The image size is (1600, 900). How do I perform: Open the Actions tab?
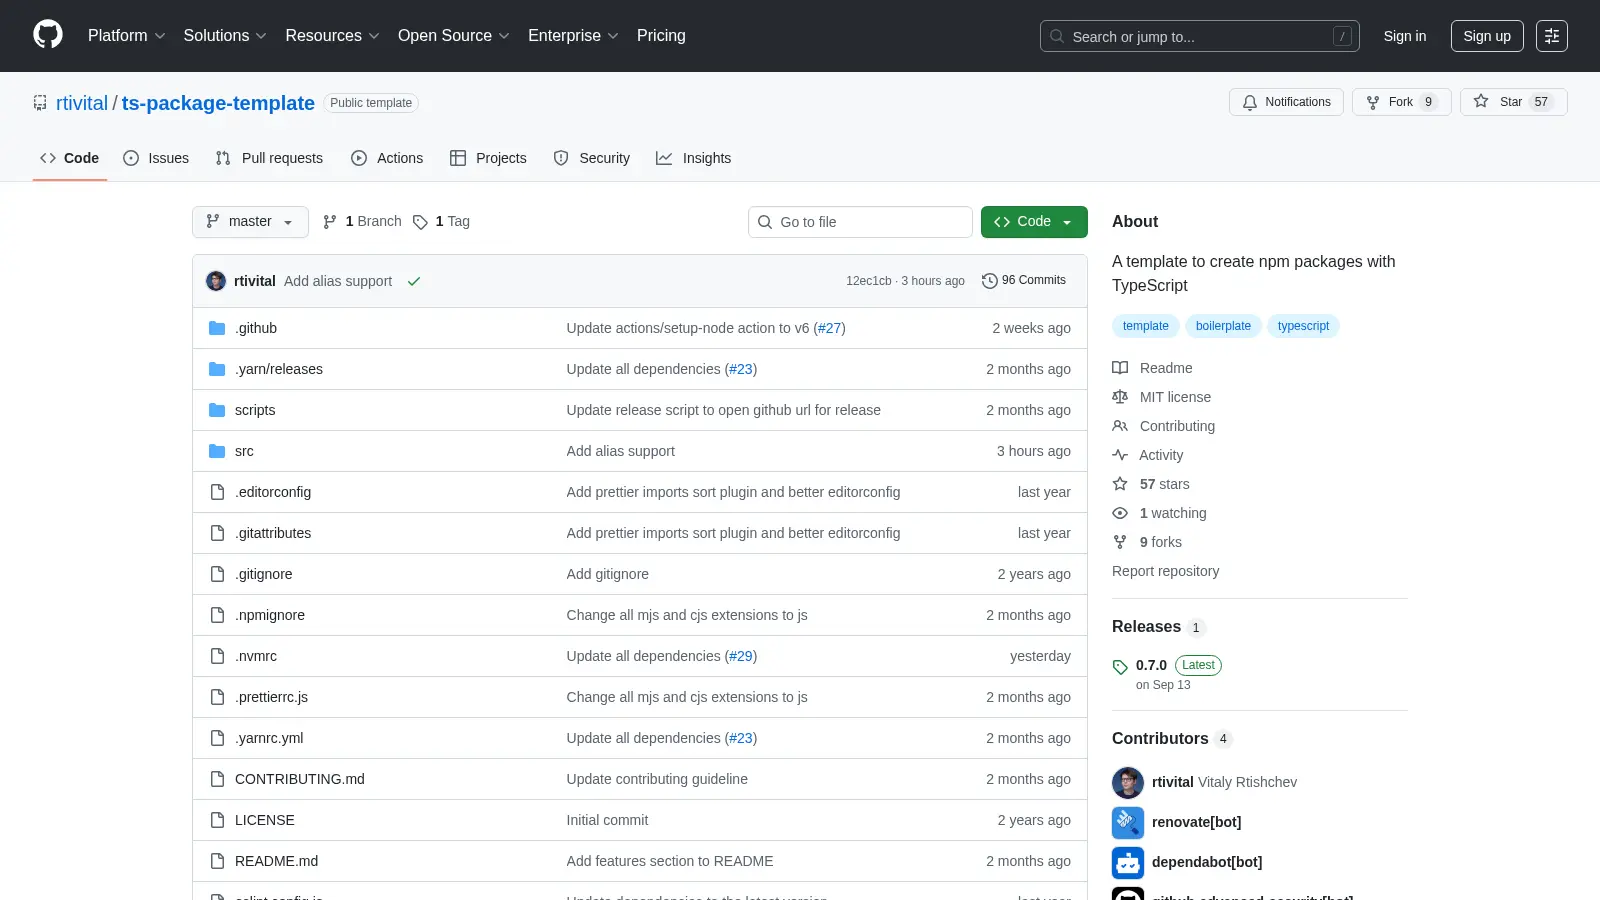(387, 158)
